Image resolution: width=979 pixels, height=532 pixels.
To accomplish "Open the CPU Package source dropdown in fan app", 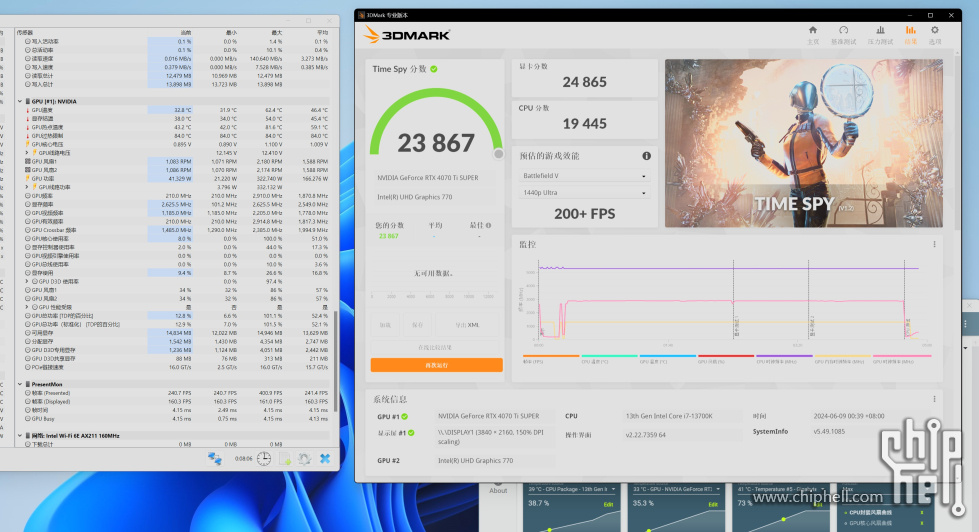I will (x=572, y=489).
